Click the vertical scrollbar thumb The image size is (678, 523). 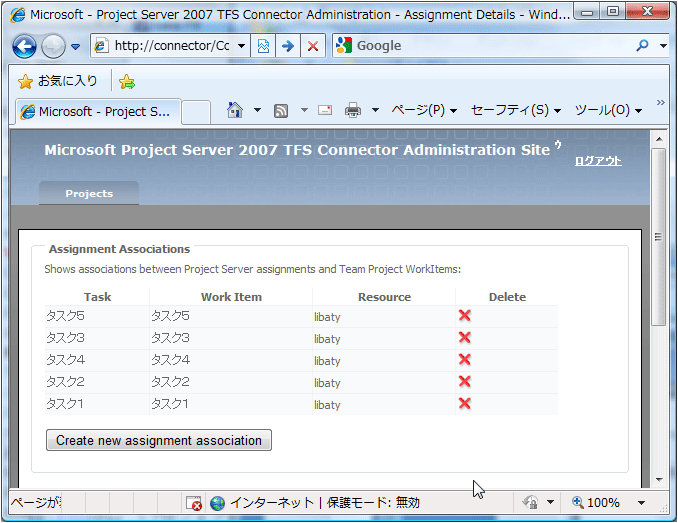click(x=659, y=237)
